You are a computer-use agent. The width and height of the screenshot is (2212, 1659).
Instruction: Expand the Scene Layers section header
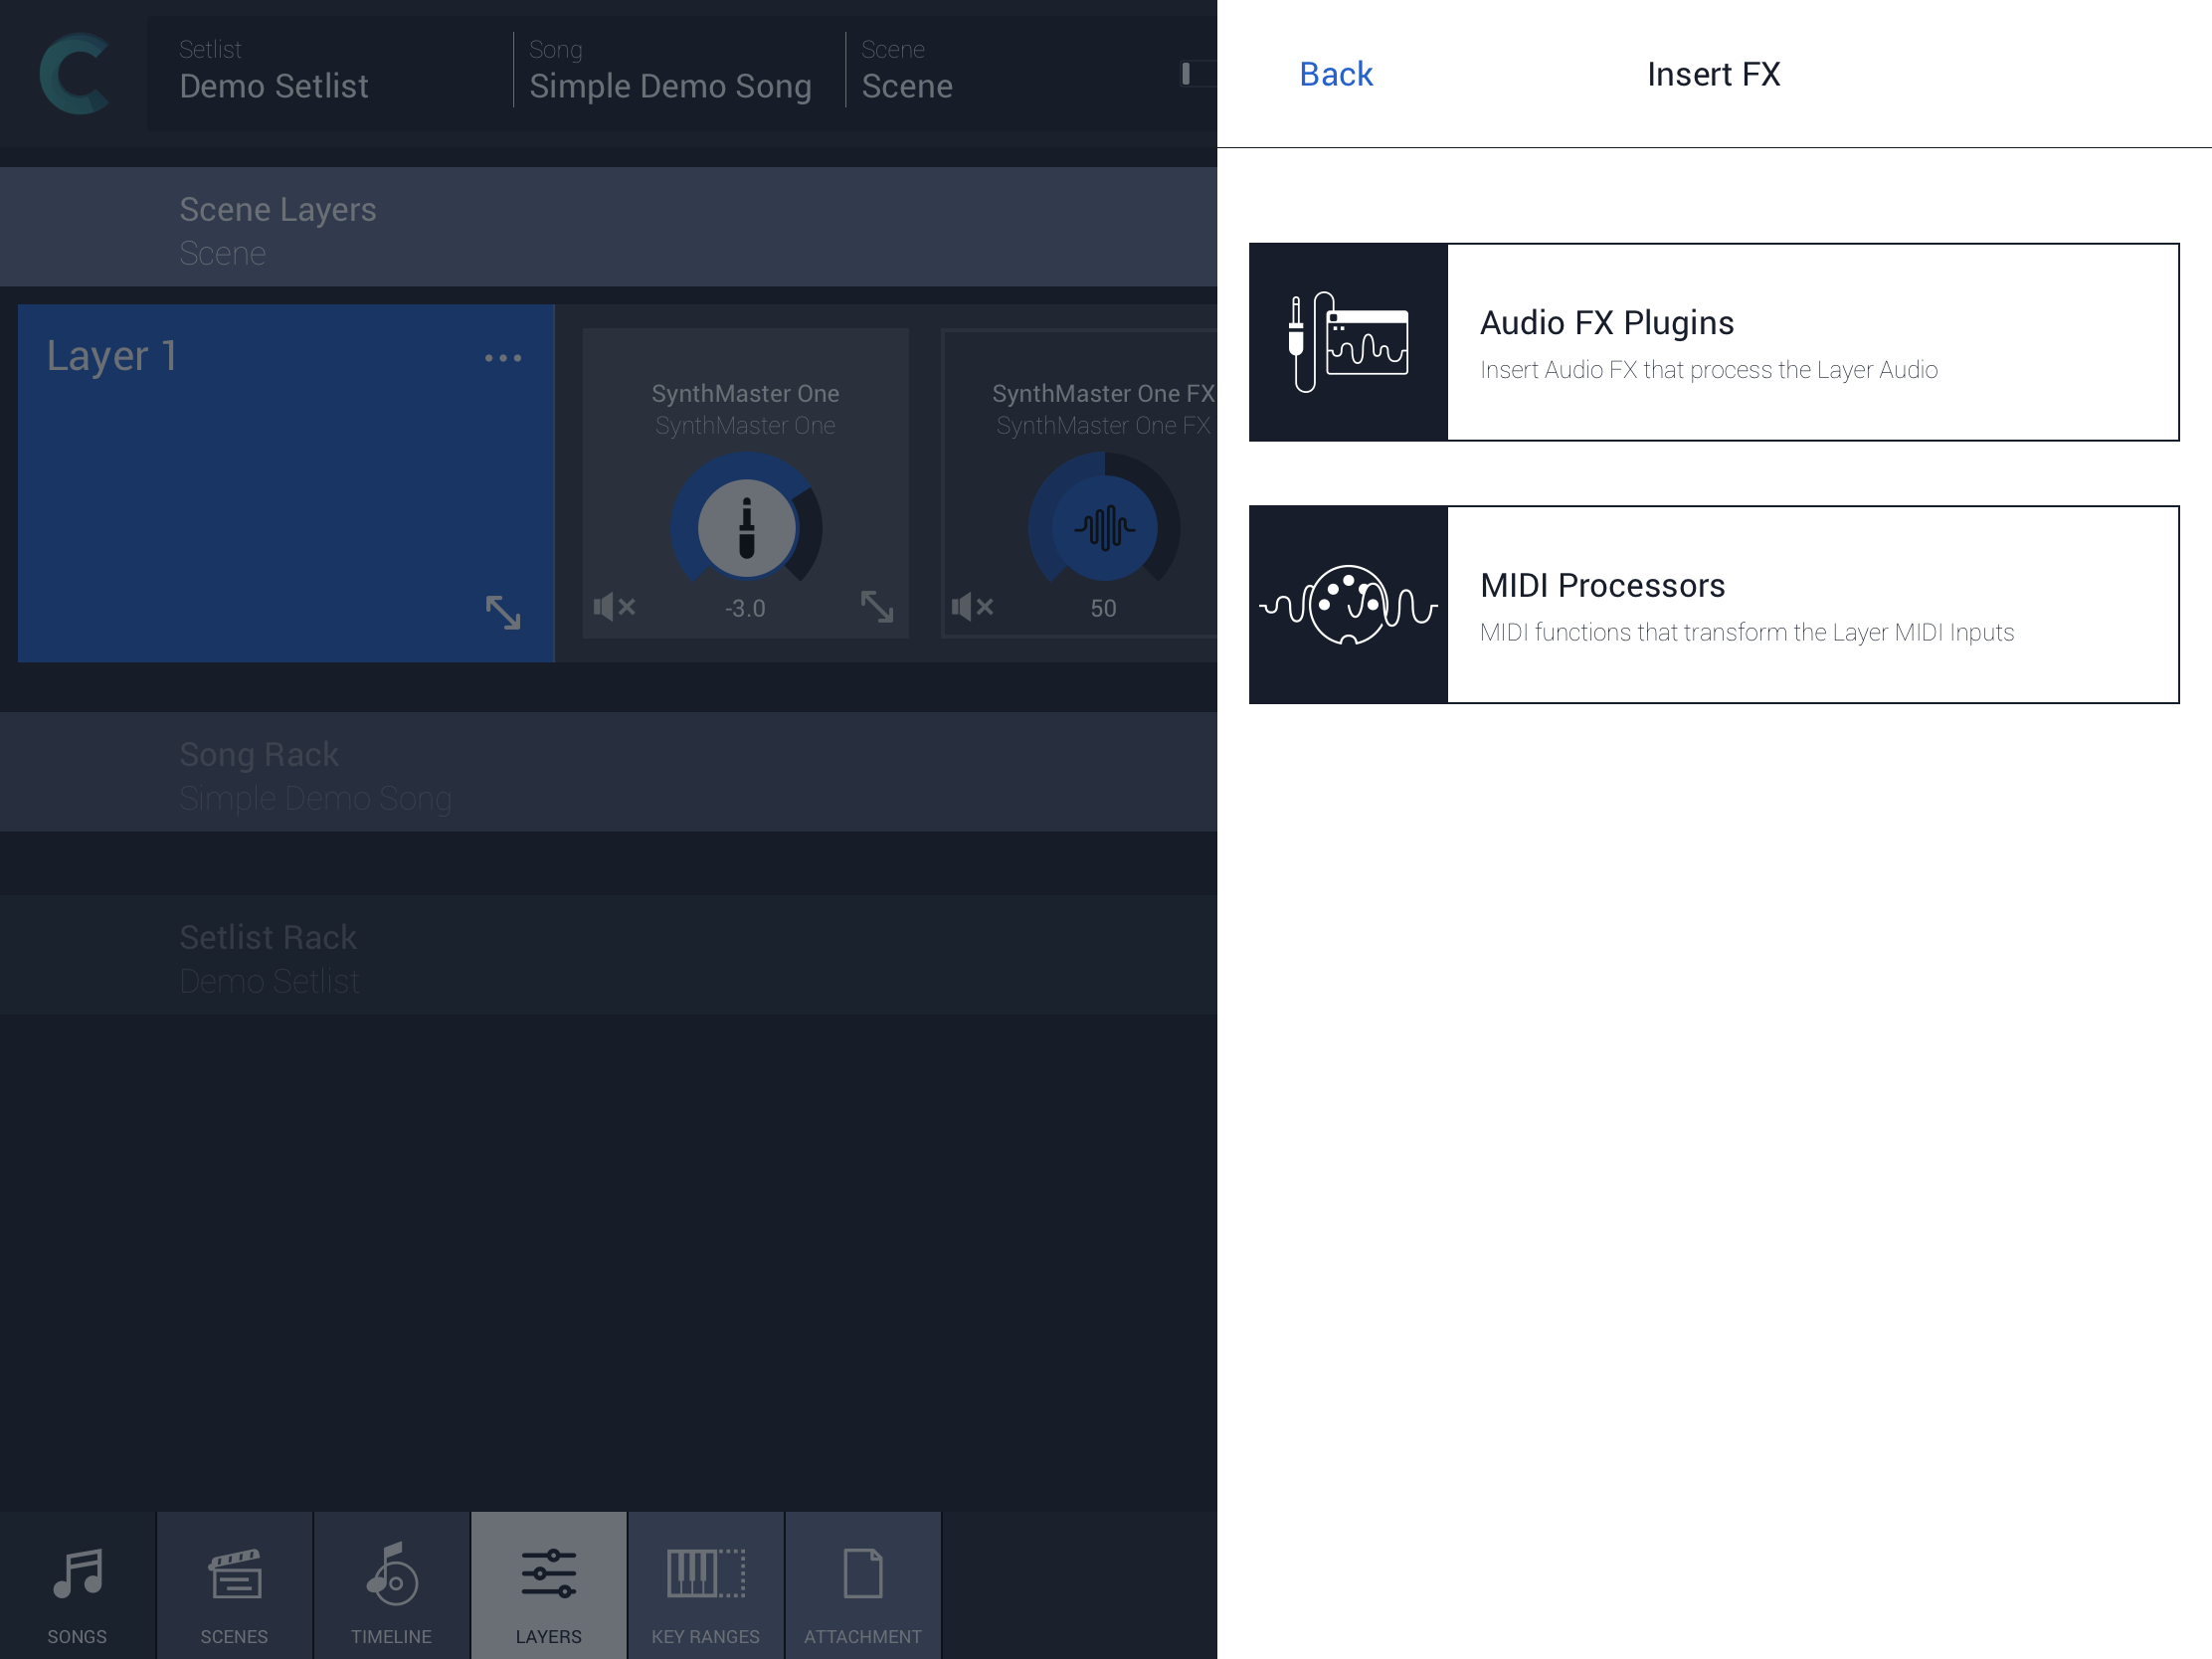tap(608, 228)
